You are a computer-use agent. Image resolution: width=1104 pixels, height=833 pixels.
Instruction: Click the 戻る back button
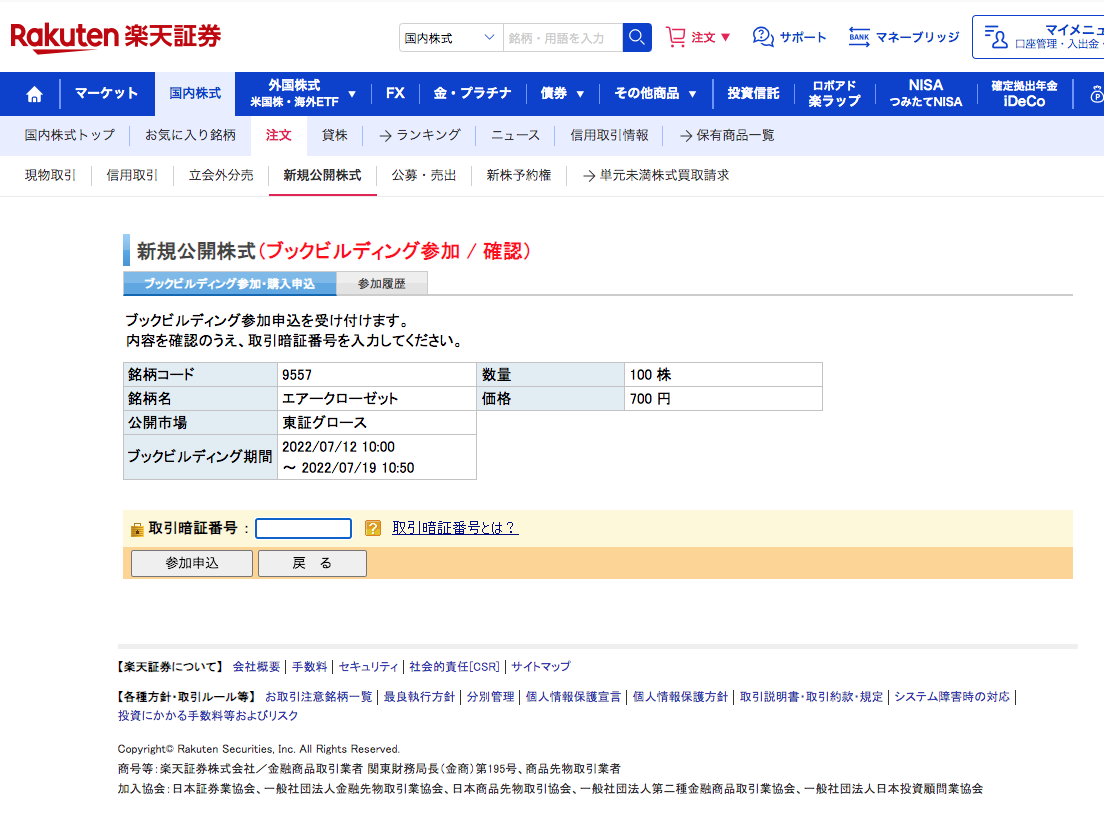point(312,564)
